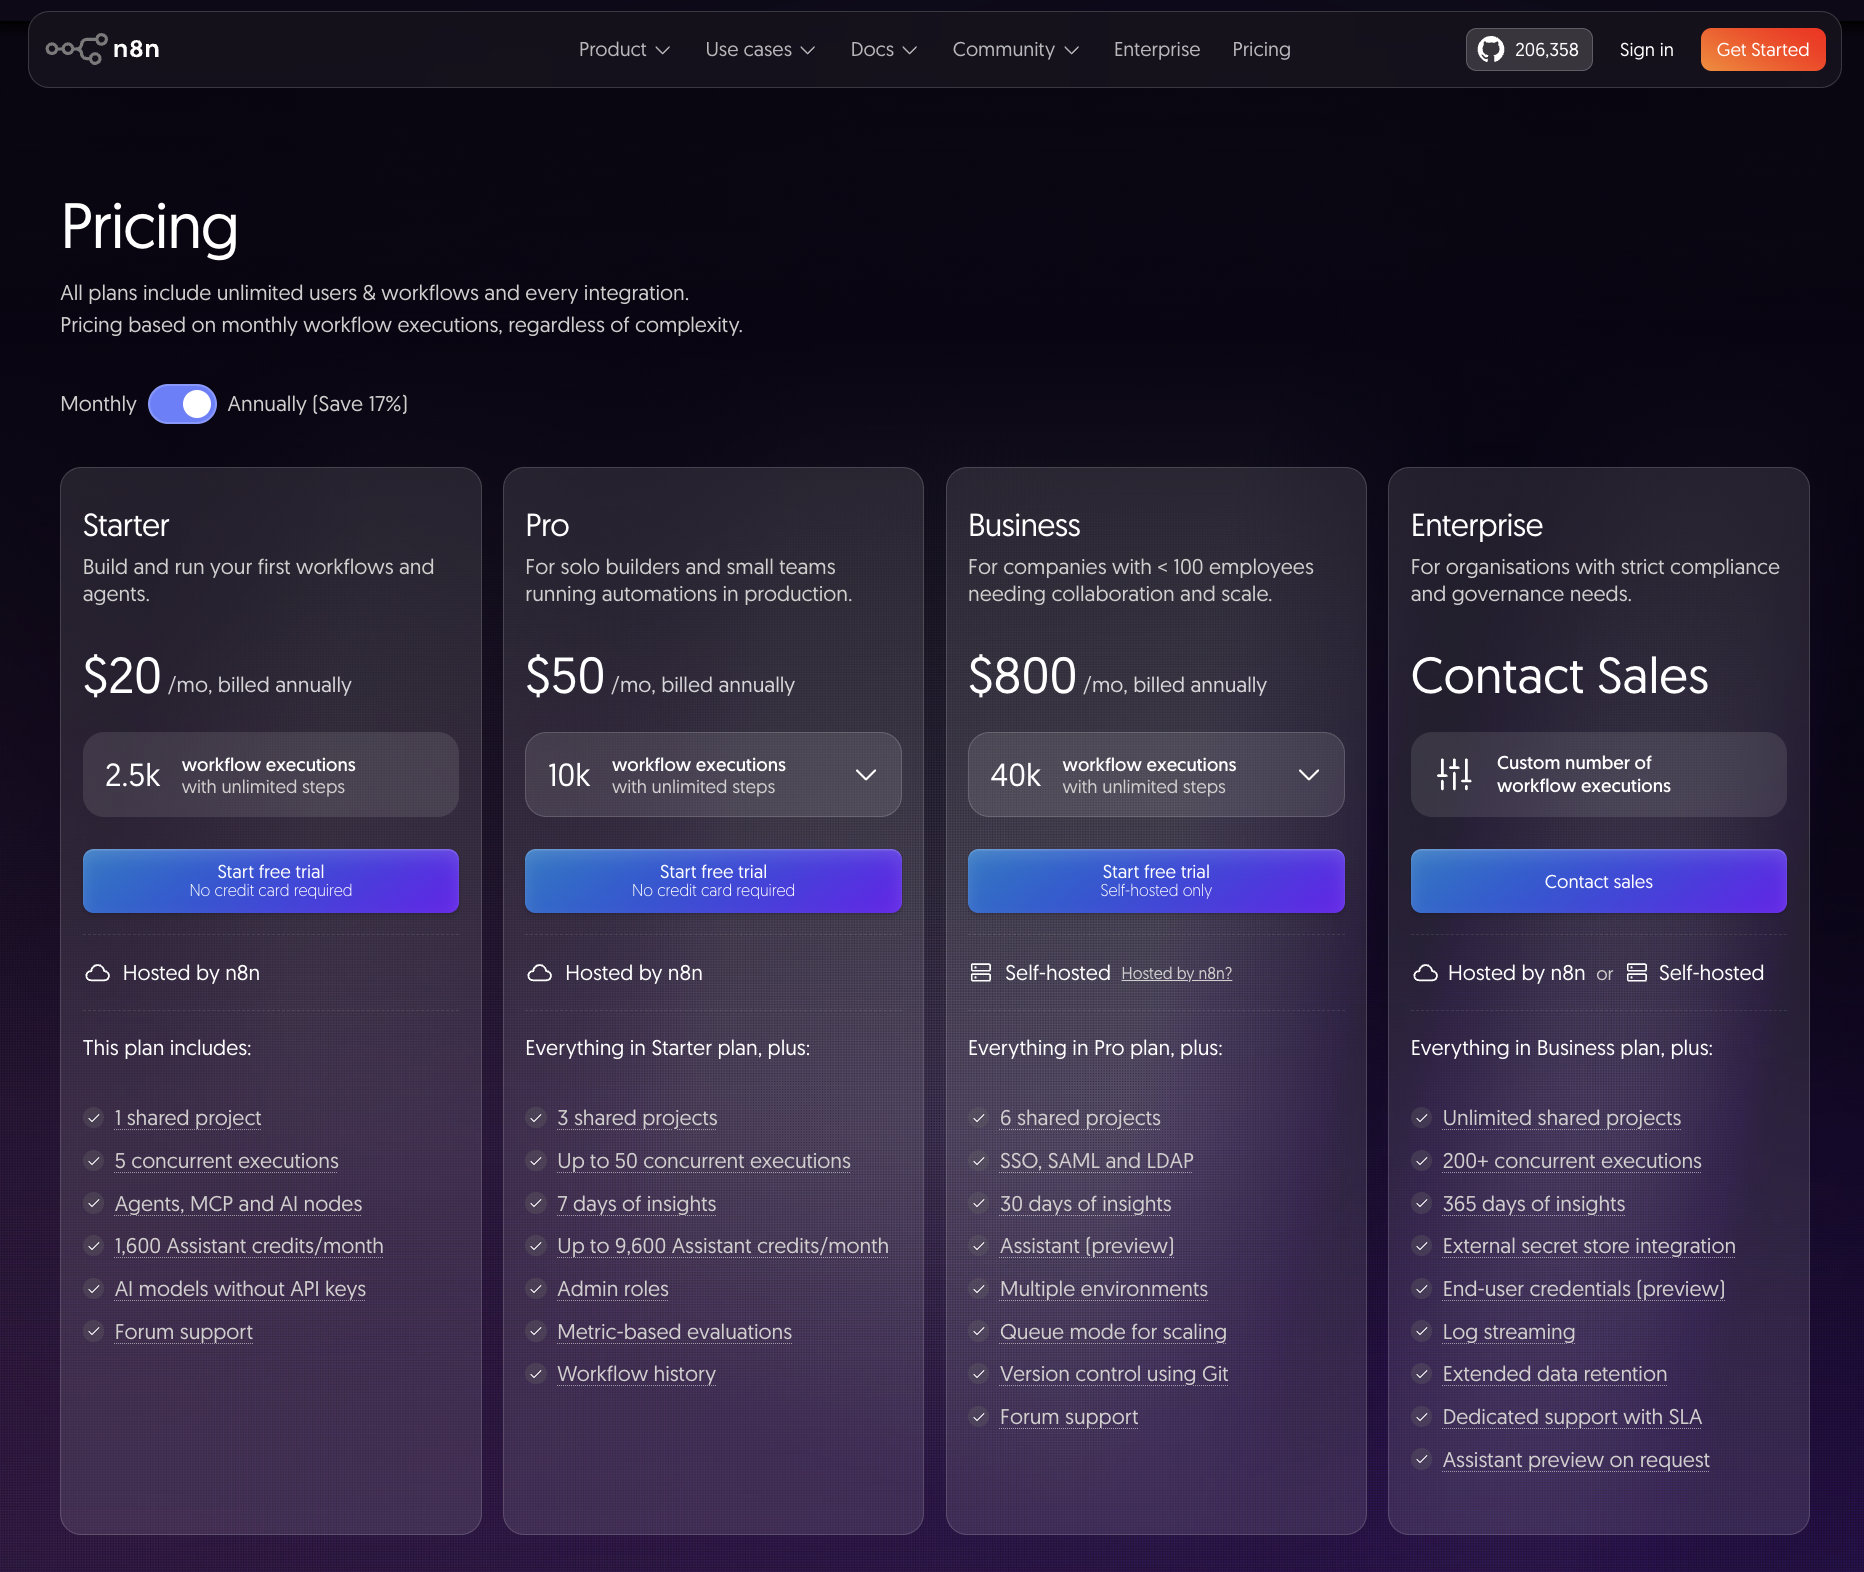Click 'Agents, MCP and AI nodes' feature

click(x=238, y=1204)
